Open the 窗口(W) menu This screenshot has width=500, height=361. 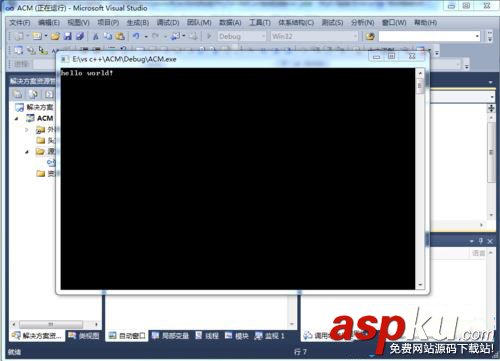pyautogui.click(x=394, y=23)
